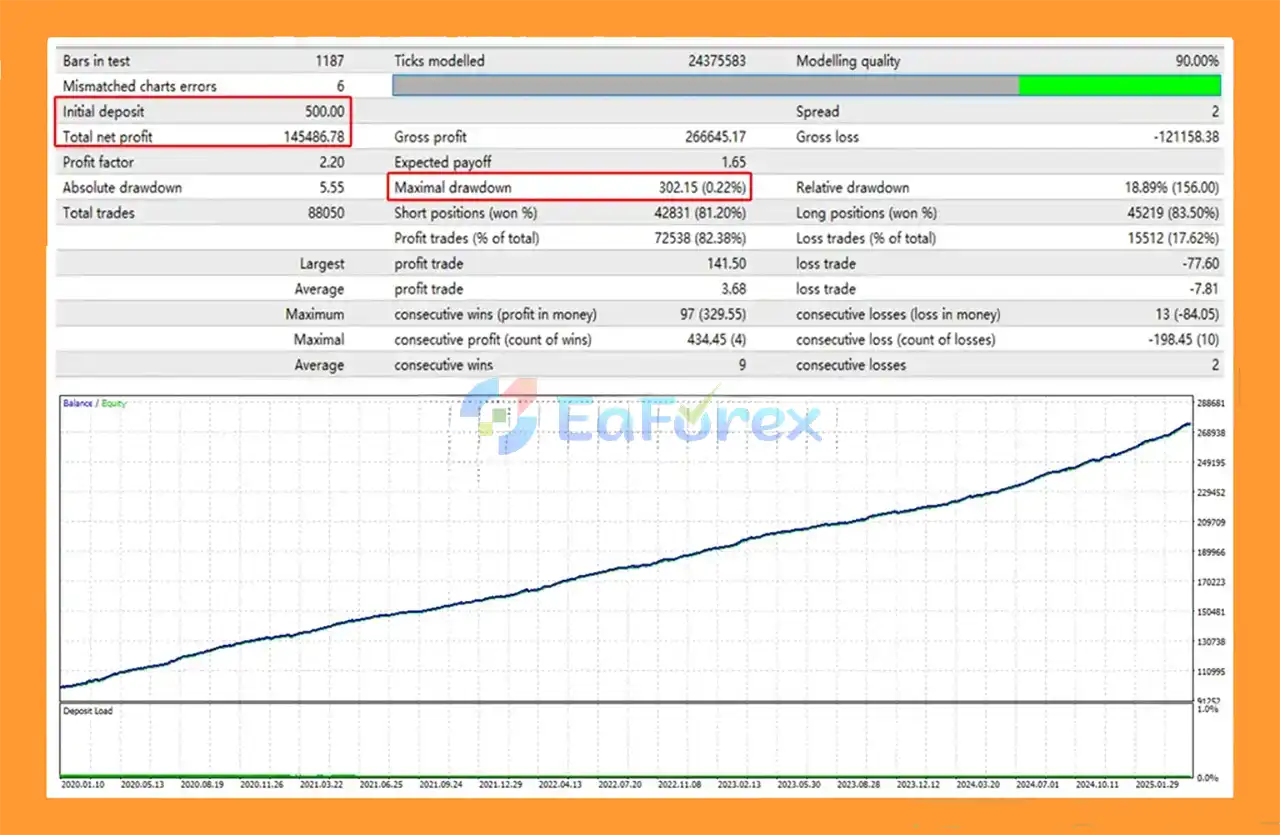This screenshot has height=835, width=1280.
Task: Click the Balance / Equity chart legend
Action: [x=95, y=404]
